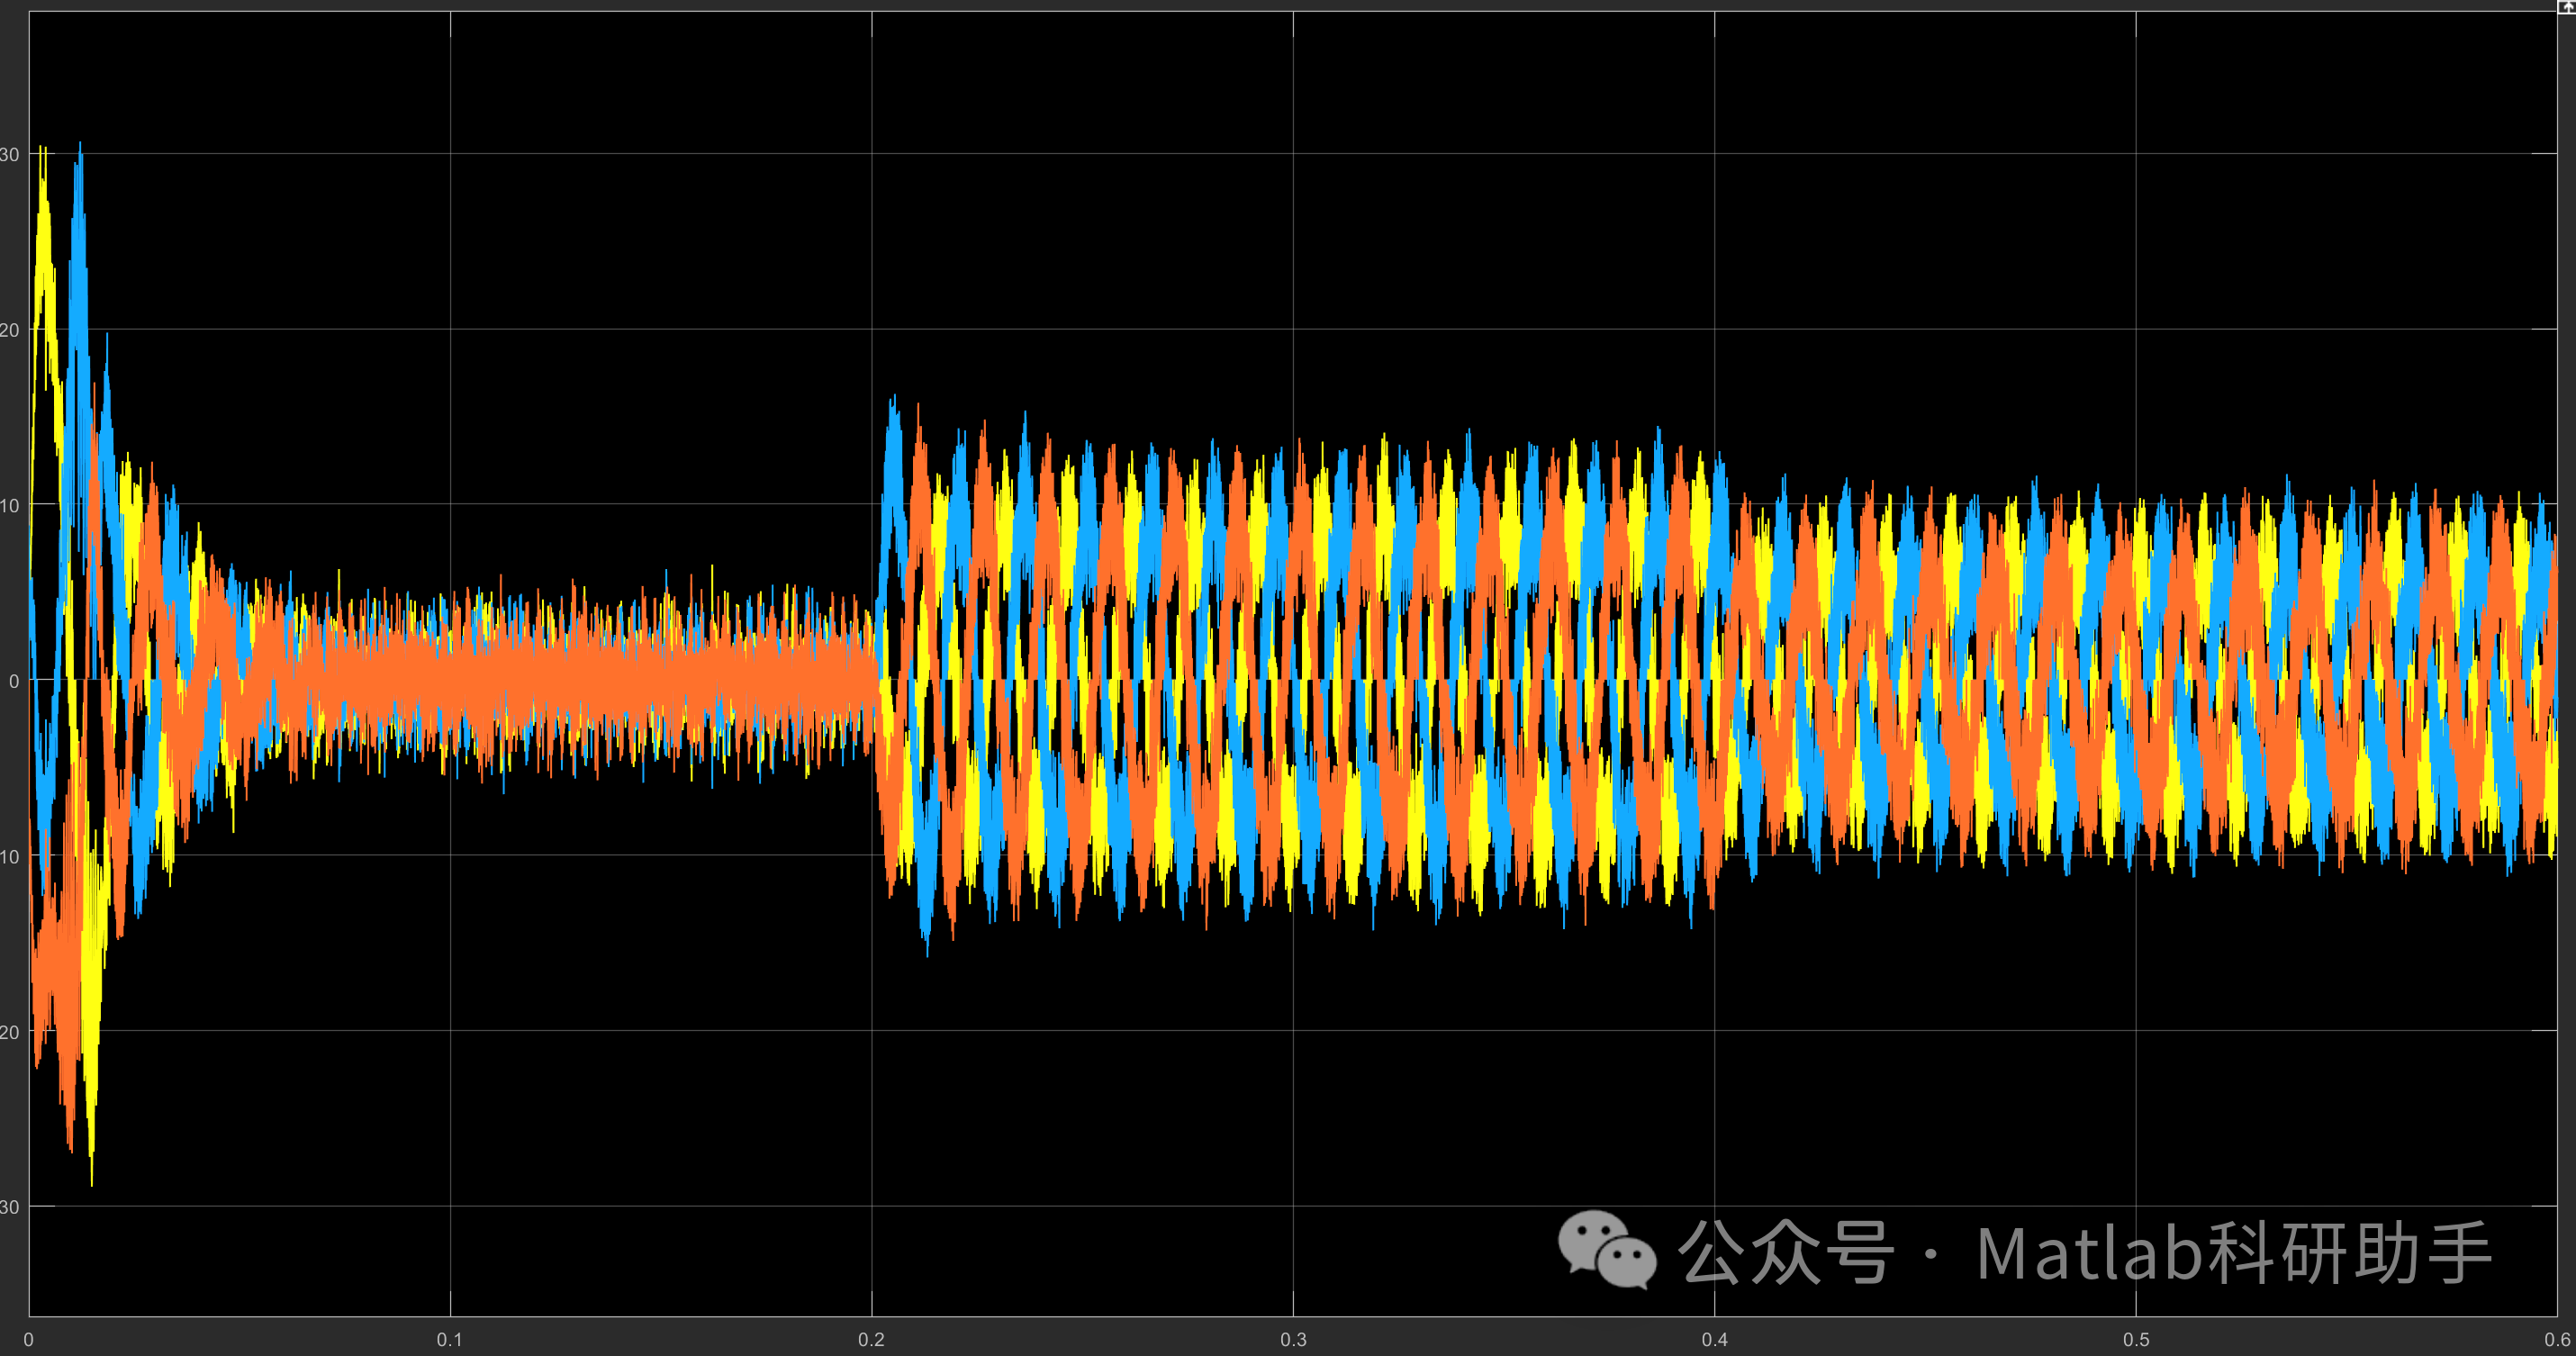This screenshot has height=1356, width=2576.
Task: Click the time-axis tick label 0.1
Action: (x=450, y=1339)
